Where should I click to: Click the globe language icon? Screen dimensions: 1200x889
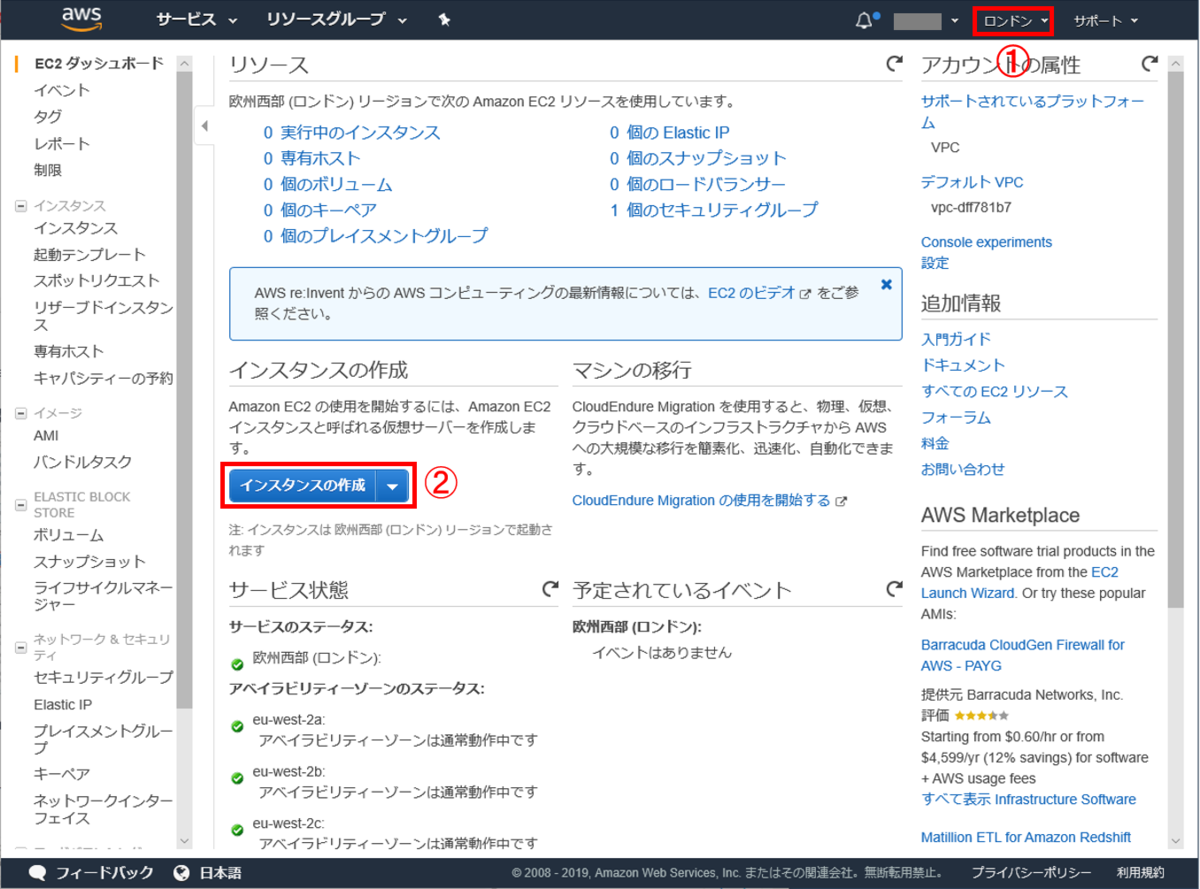point(182,872)
